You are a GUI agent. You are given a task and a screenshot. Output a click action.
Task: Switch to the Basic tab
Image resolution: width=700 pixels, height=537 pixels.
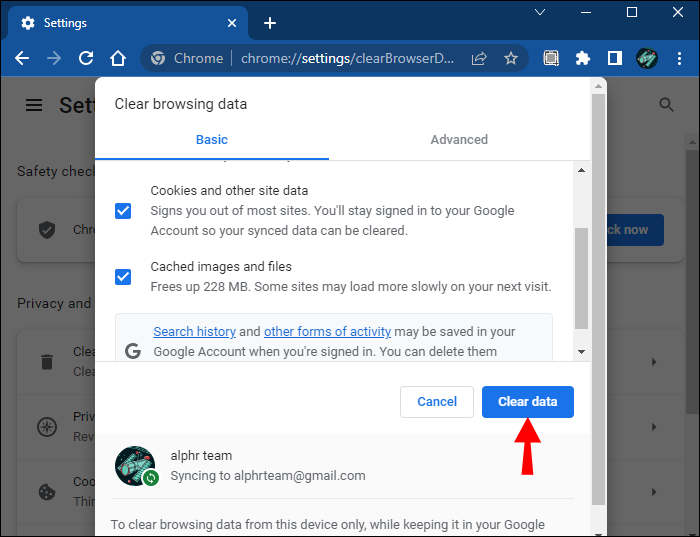pos(212,140)
